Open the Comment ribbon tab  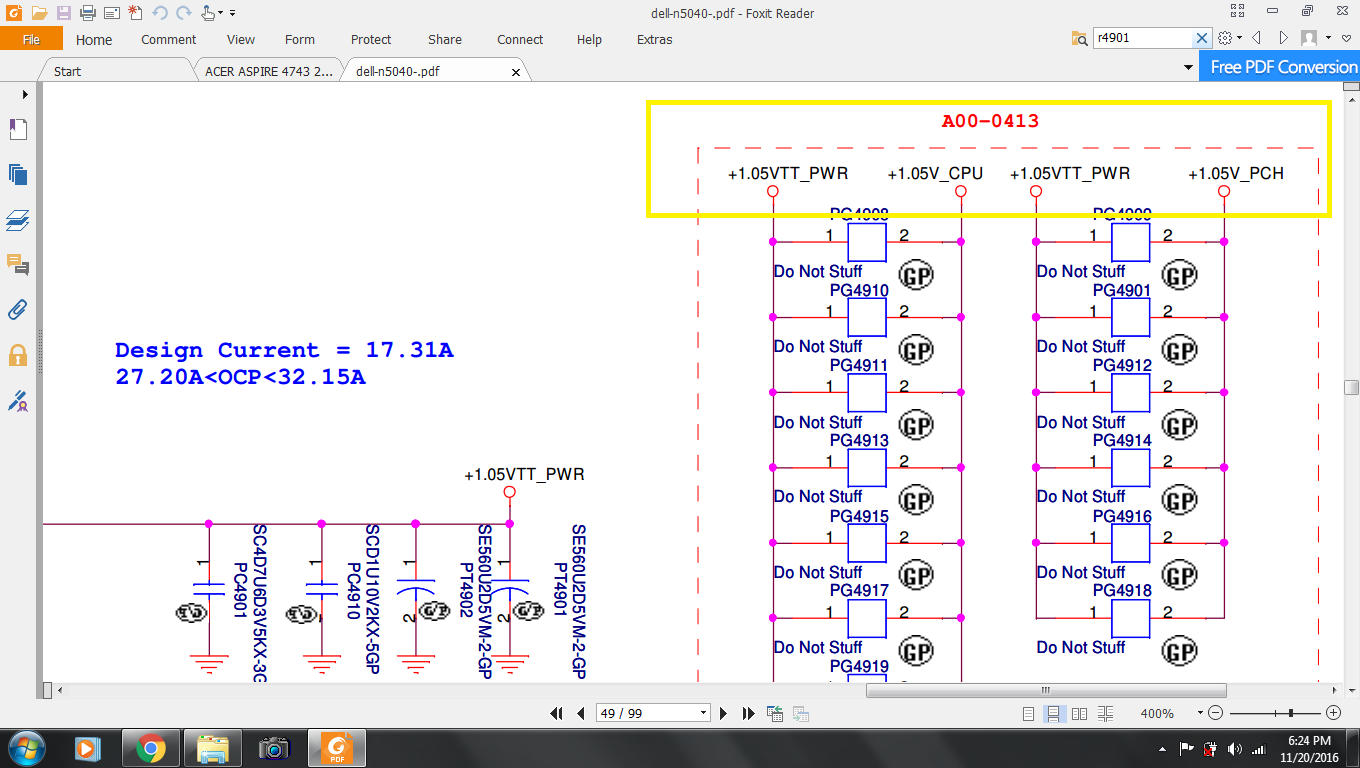click(168, 40)
